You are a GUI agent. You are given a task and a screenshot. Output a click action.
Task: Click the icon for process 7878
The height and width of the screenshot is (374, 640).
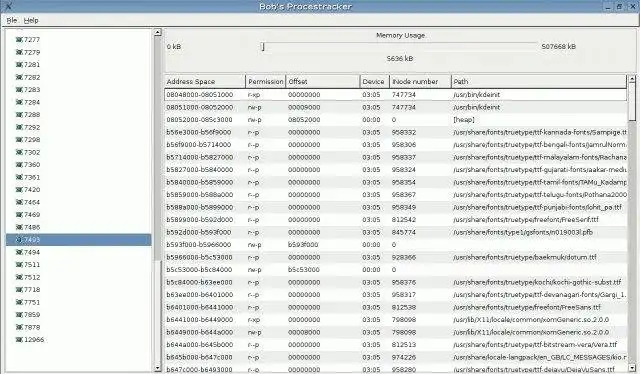[x=19, y=327]
